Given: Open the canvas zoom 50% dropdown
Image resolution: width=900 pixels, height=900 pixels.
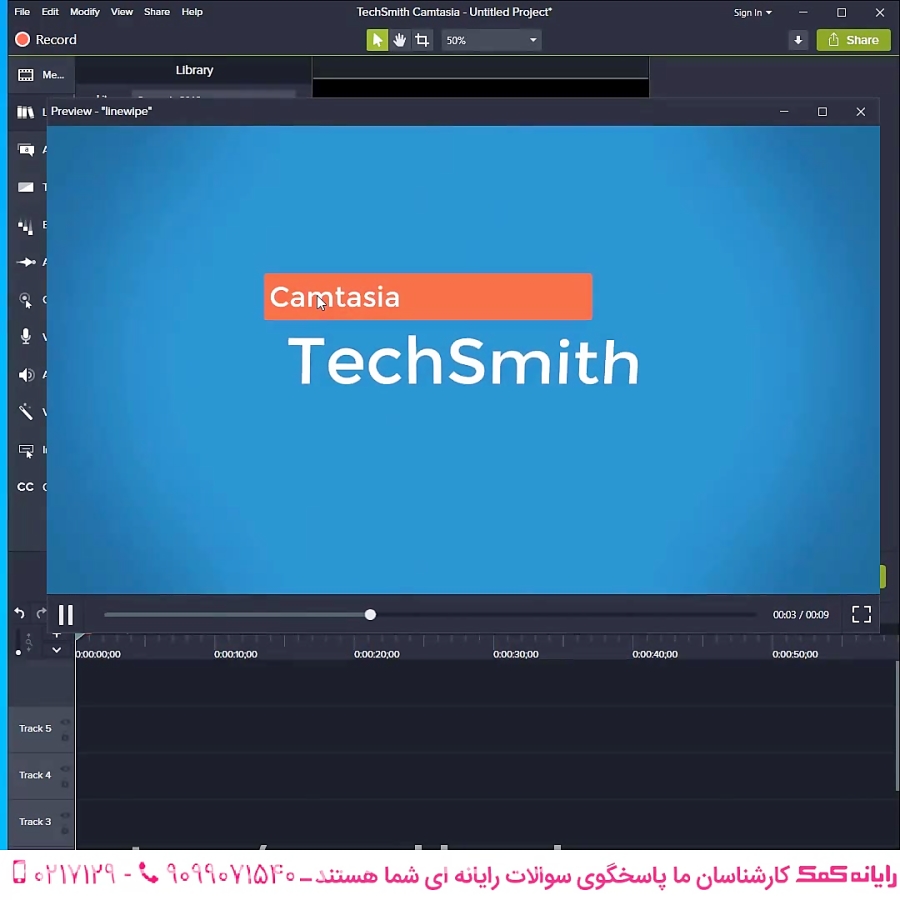Looking at the screenshot, I should (490, 40).
